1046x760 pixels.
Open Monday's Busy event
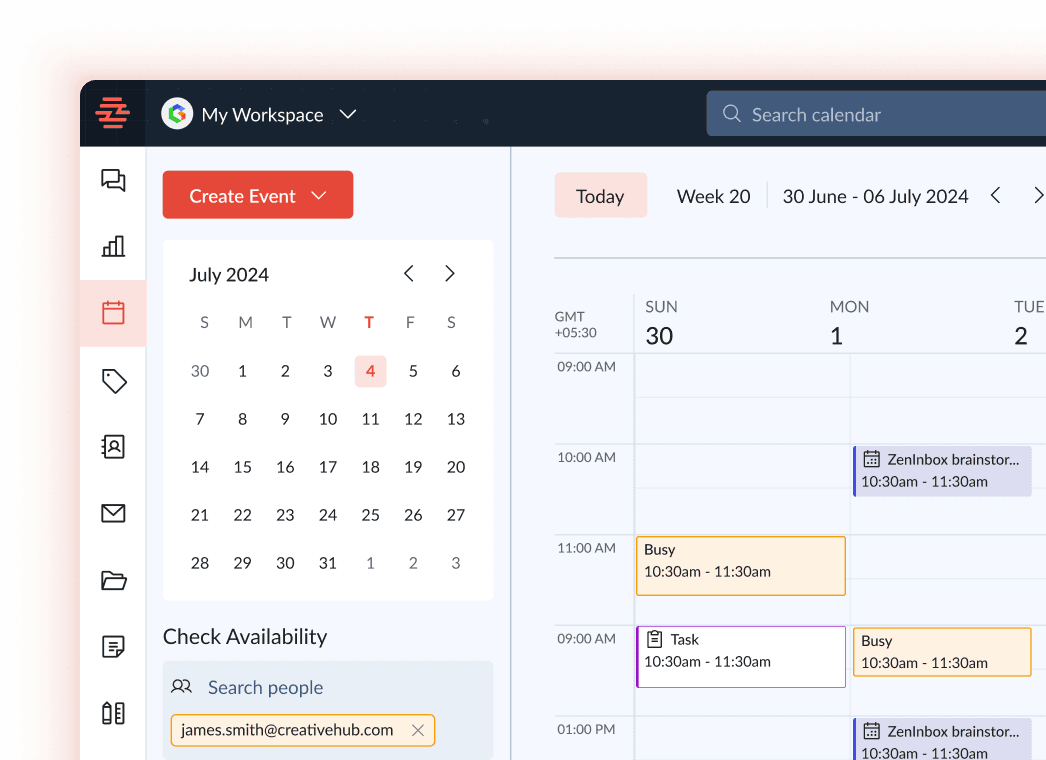[943, 652]
